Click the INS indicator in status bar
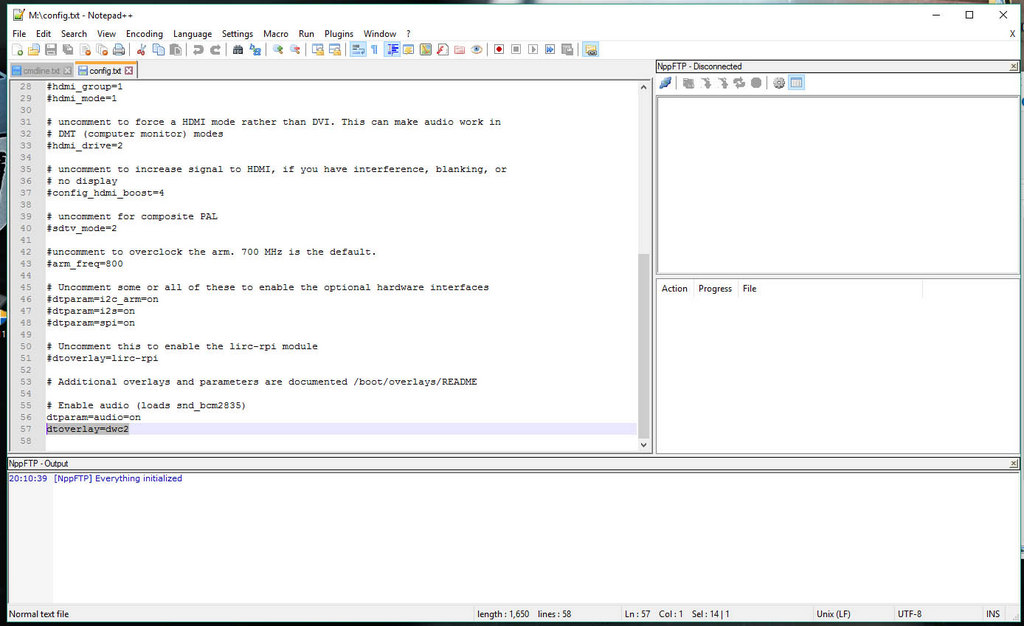The width and height of the screenshot is (1024, 626). coord(992,614)
